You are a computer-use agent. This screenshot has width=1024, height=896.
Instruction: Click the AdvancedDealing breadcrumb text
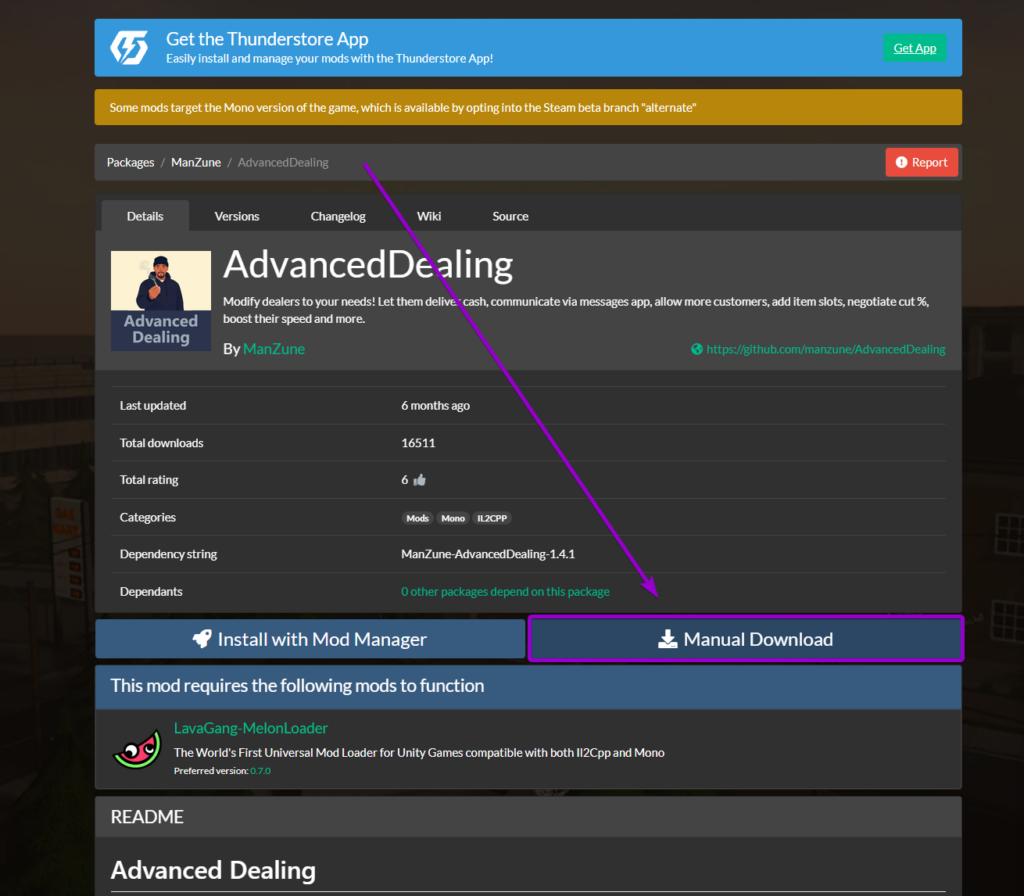(x=283, y=162)
